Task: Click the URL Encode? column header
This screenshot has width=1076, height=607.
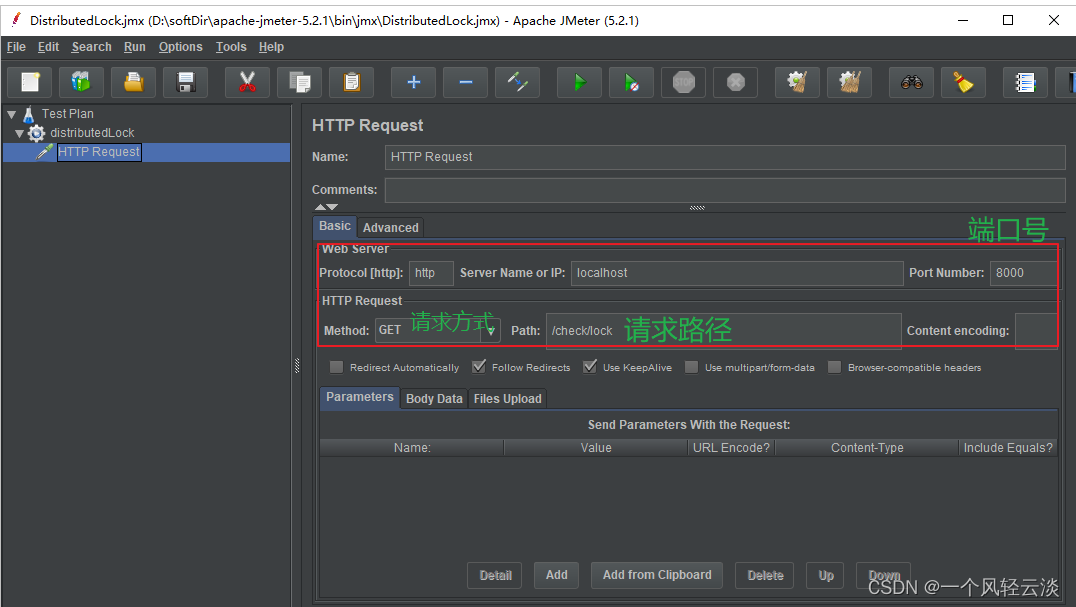Action: coord(731,448)
